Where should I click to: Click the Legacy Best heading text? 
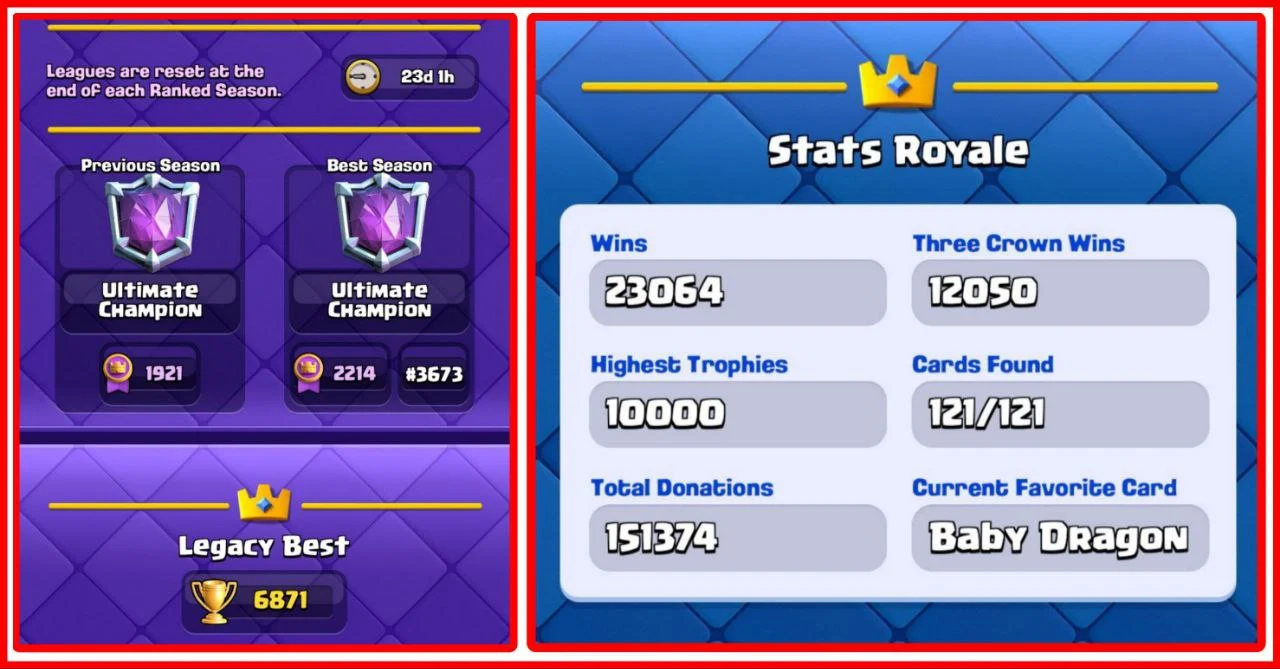coord(264,546)
